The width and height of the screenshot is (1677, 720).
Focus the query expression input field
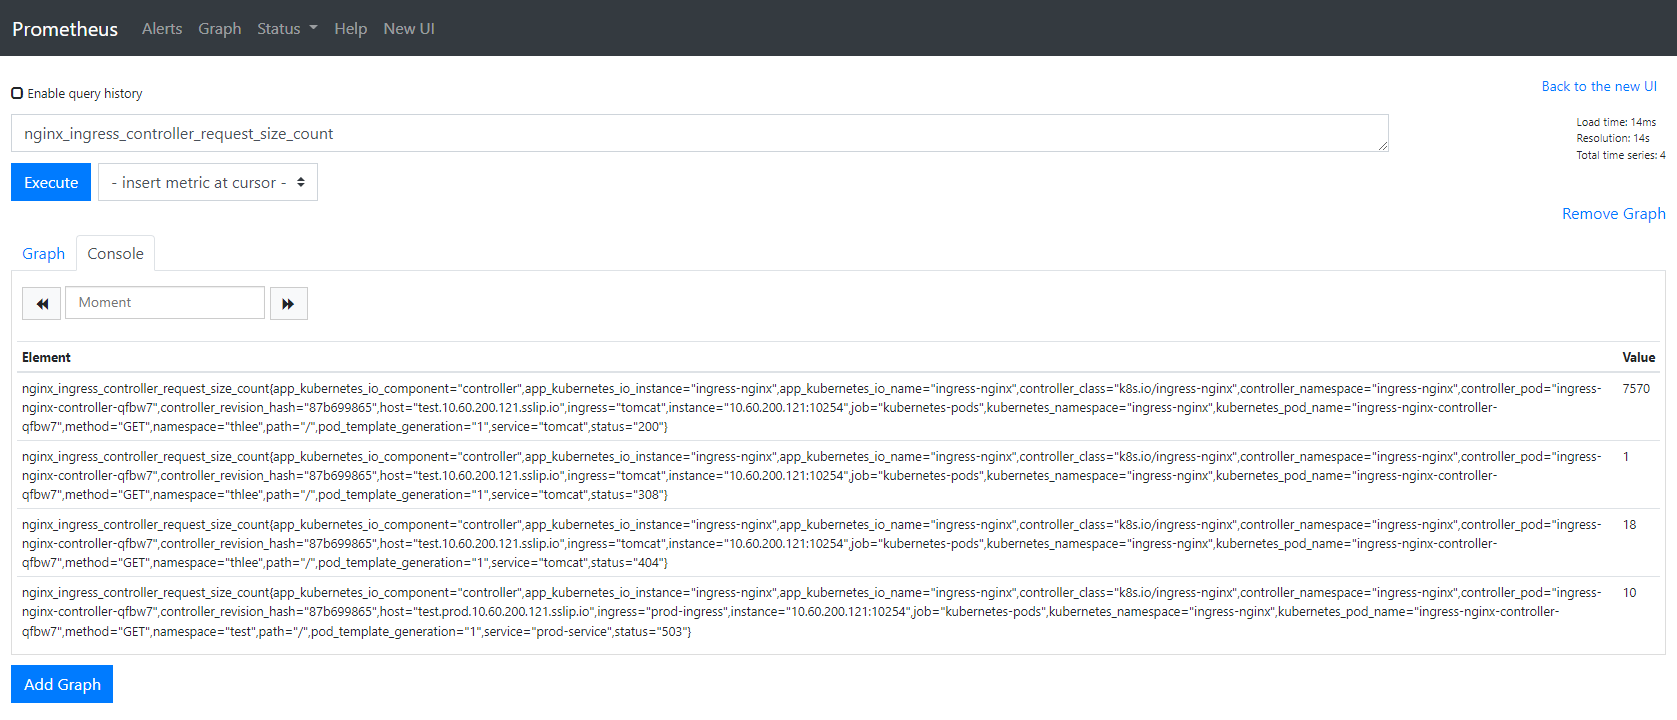(x=700, y=133)
